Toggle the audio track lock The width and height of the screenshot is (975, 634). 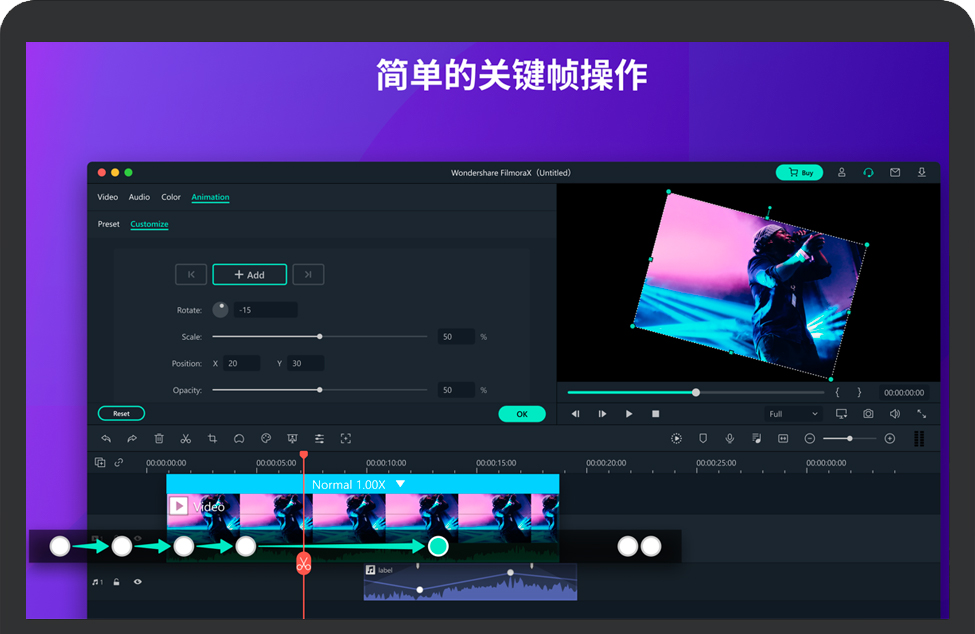(117, 581)
